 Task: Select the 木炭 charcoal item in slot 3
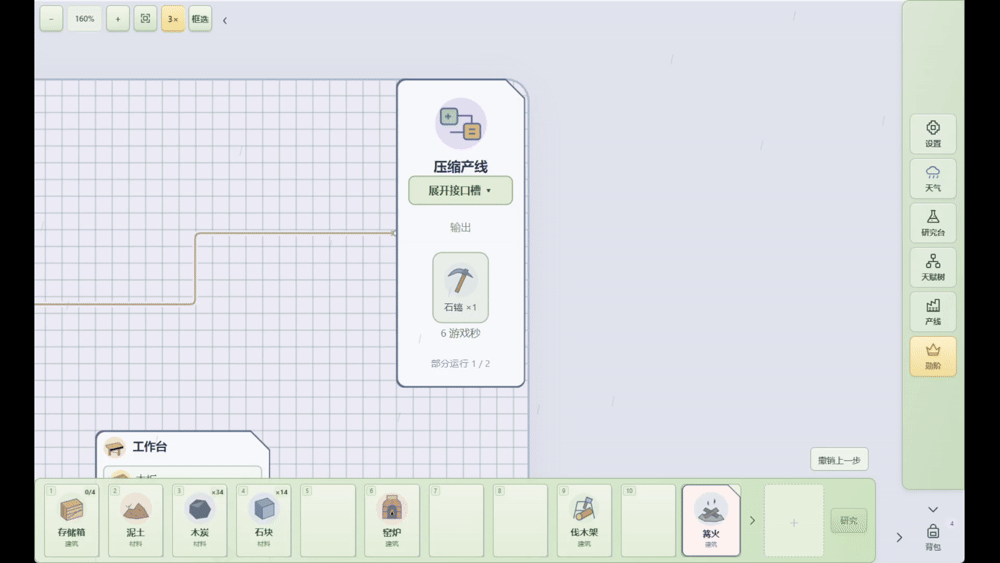[x=200, y=520]
